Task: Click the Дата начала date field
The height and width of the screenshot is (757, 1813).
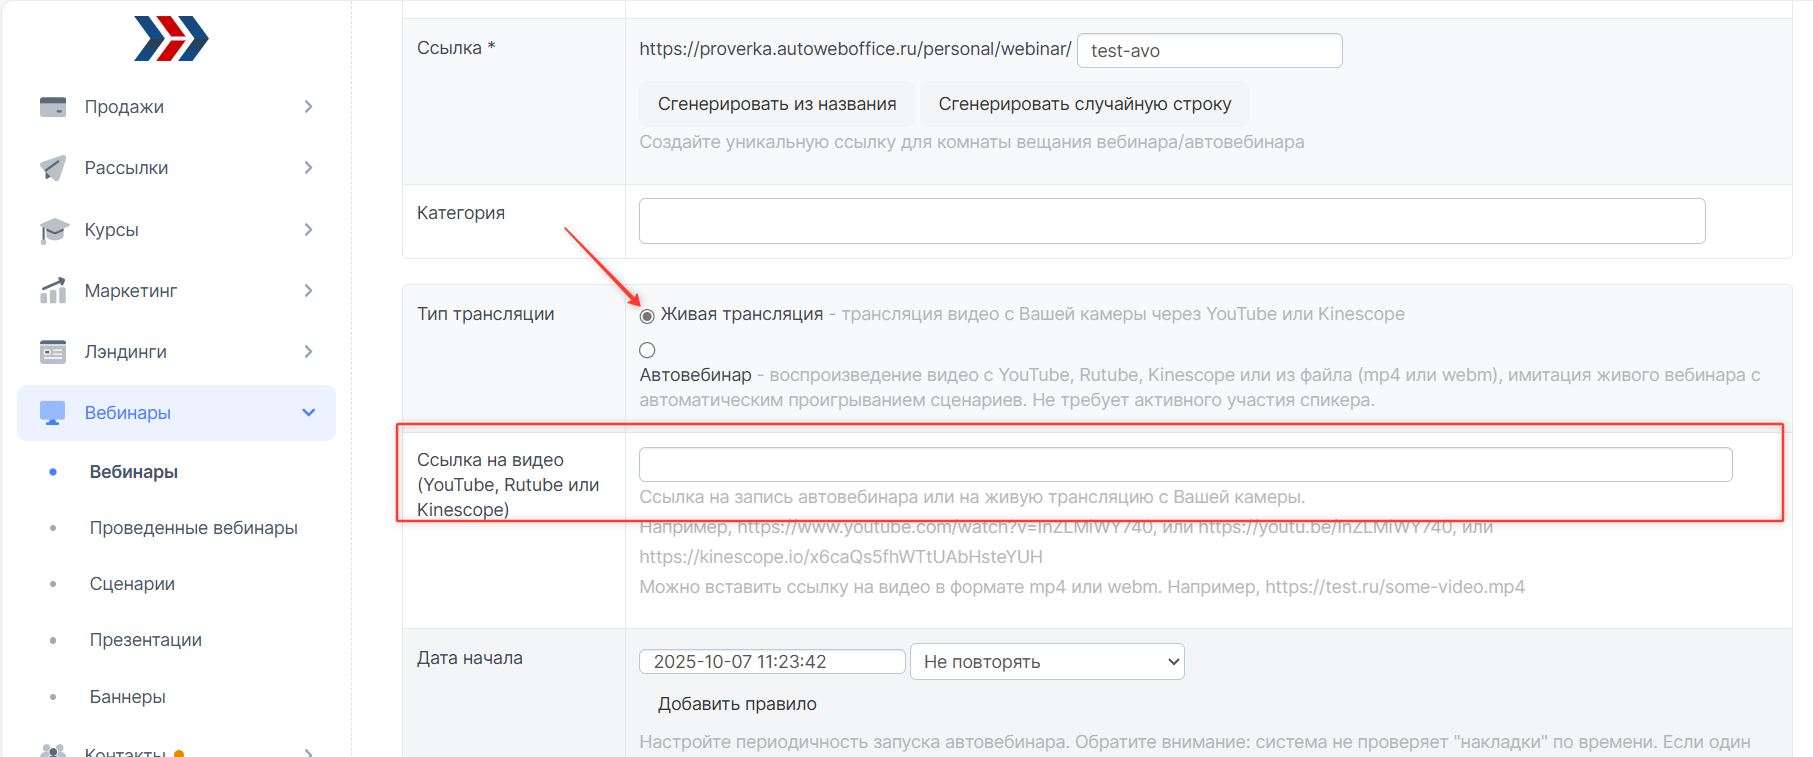Action: click(x=771, y=662)
